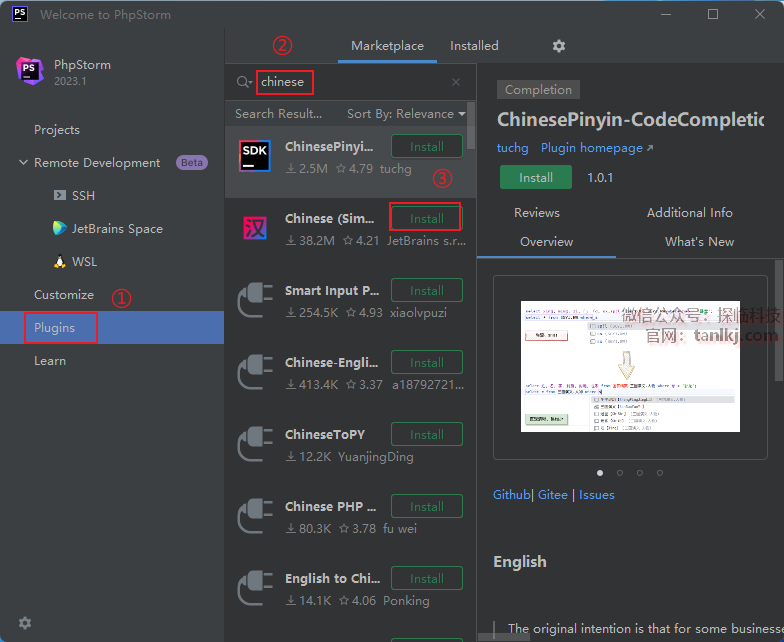Click the search magnifier icon

click(x=243, y=82)
